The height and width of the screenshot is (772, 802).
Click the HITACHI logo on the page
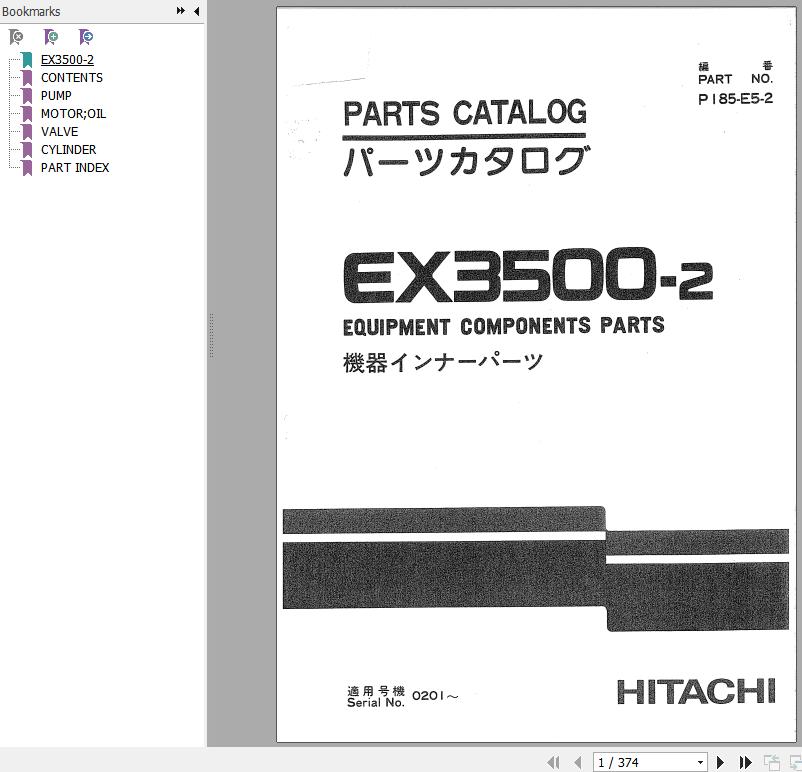click(697, 691)
